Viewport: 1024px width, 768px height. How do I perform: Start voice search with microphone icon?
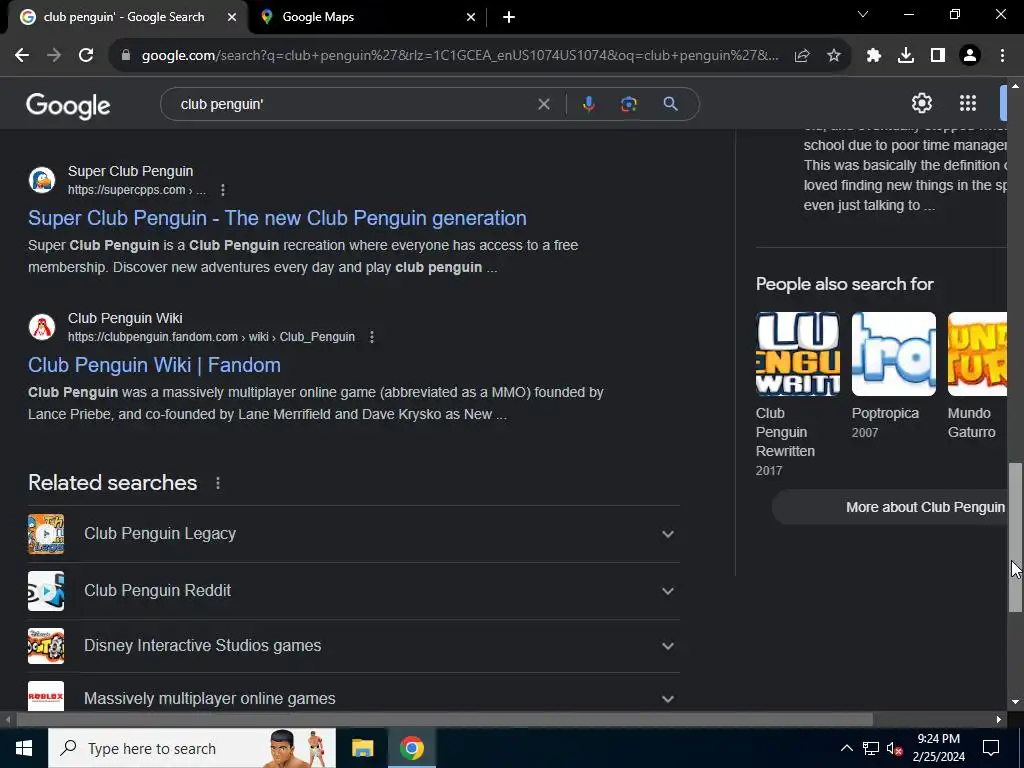588,104
